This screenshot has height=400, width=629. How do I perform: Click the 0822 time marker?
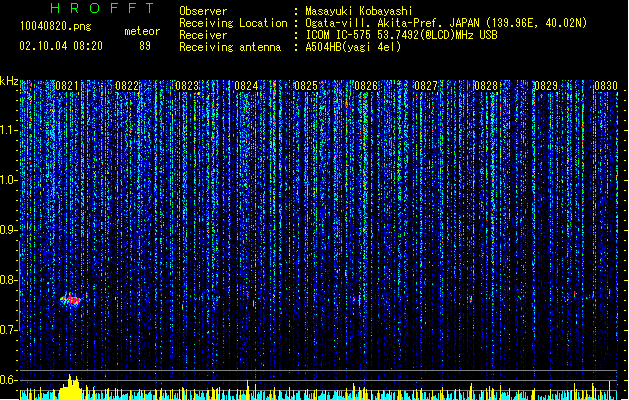(x=127, y=86)
